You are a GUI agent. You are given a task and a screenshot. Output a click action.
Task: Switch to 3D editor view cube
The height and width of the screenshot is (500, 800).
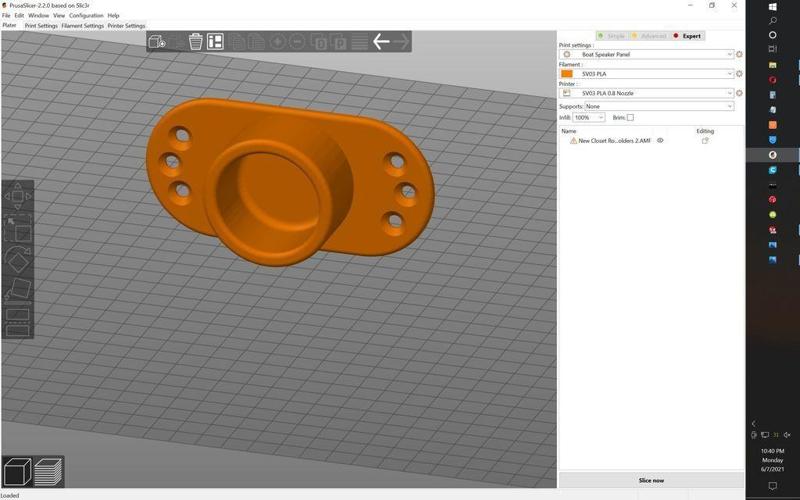click(x=17, y=471)
